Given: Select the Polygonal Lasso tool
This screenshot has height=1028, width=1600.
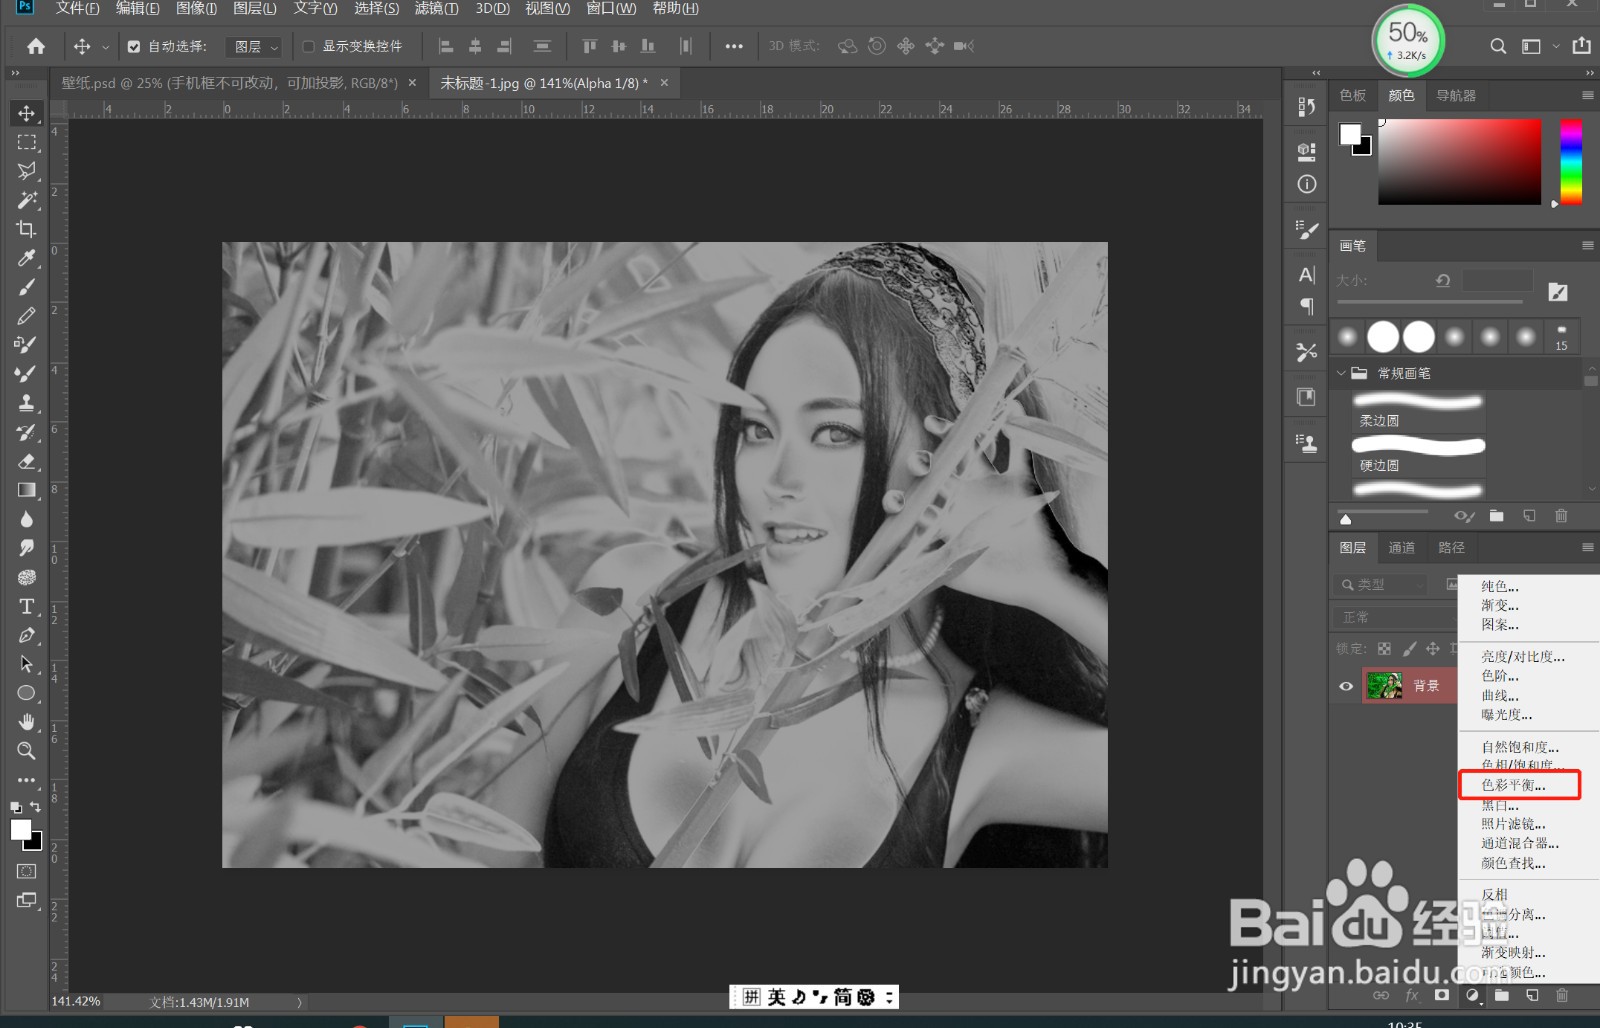Looking at the screenshot, I should [27, 171].
